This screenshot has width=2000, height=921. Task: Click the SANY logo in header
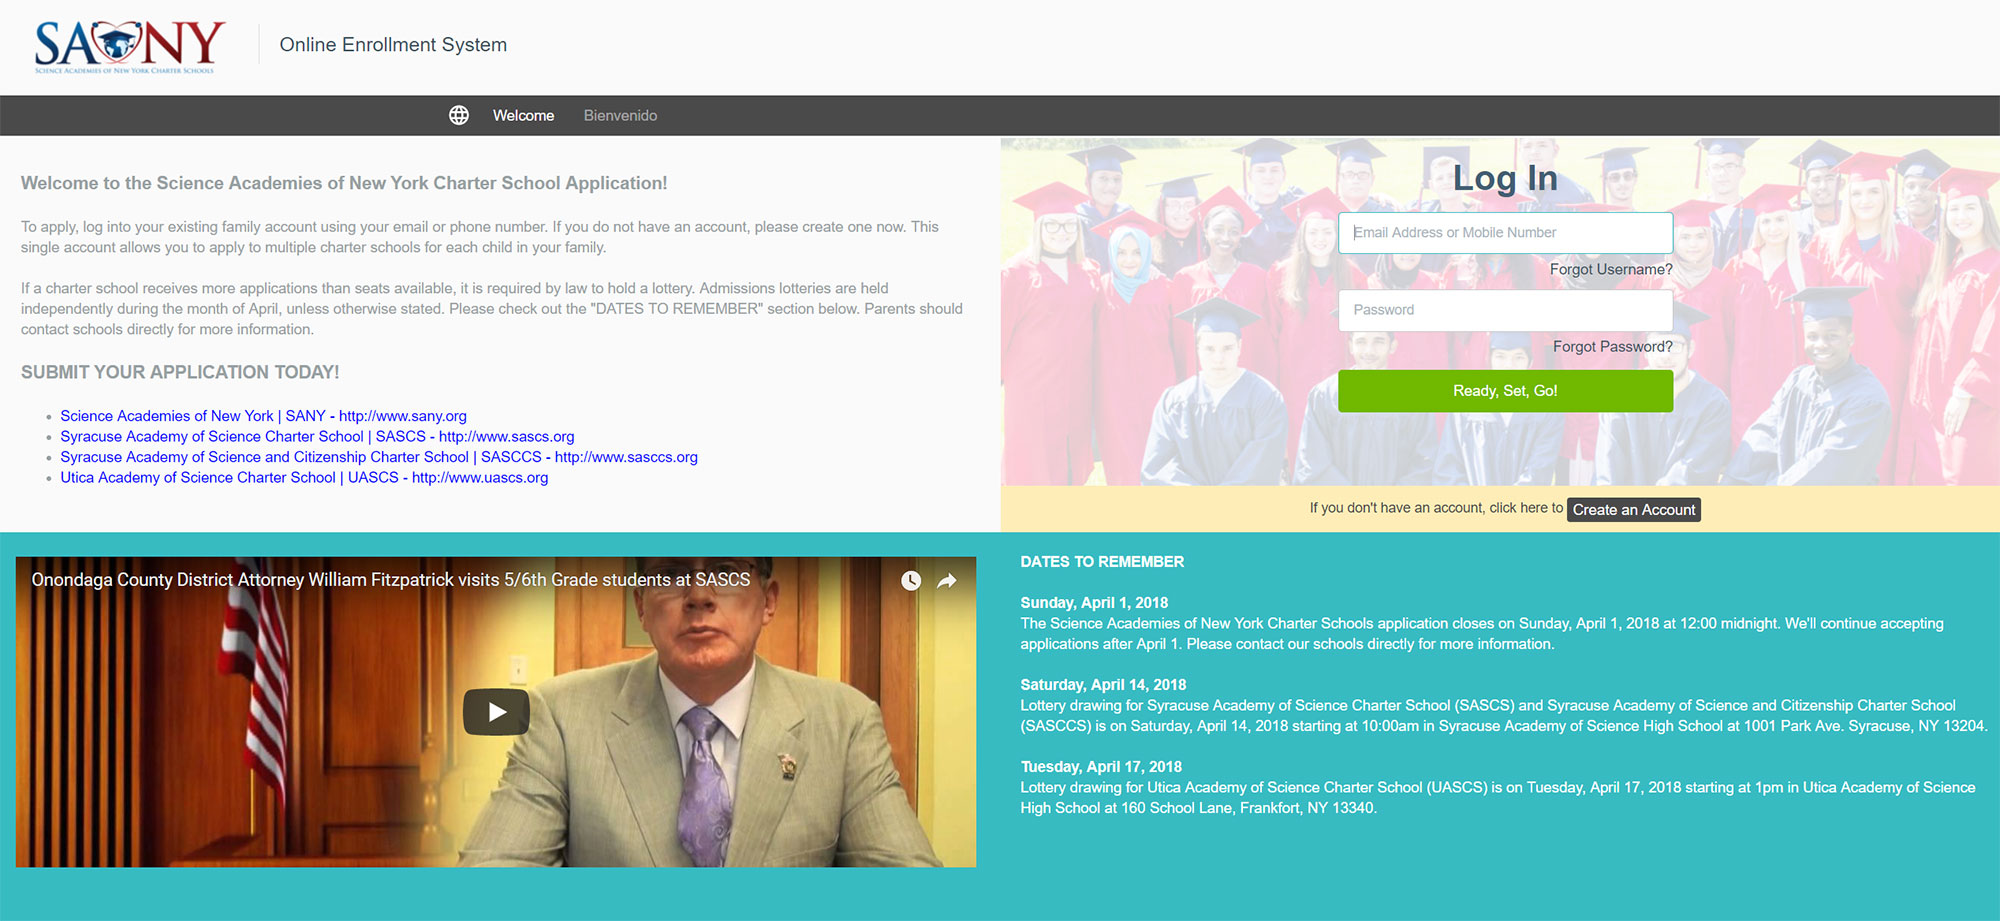point(128,45)
